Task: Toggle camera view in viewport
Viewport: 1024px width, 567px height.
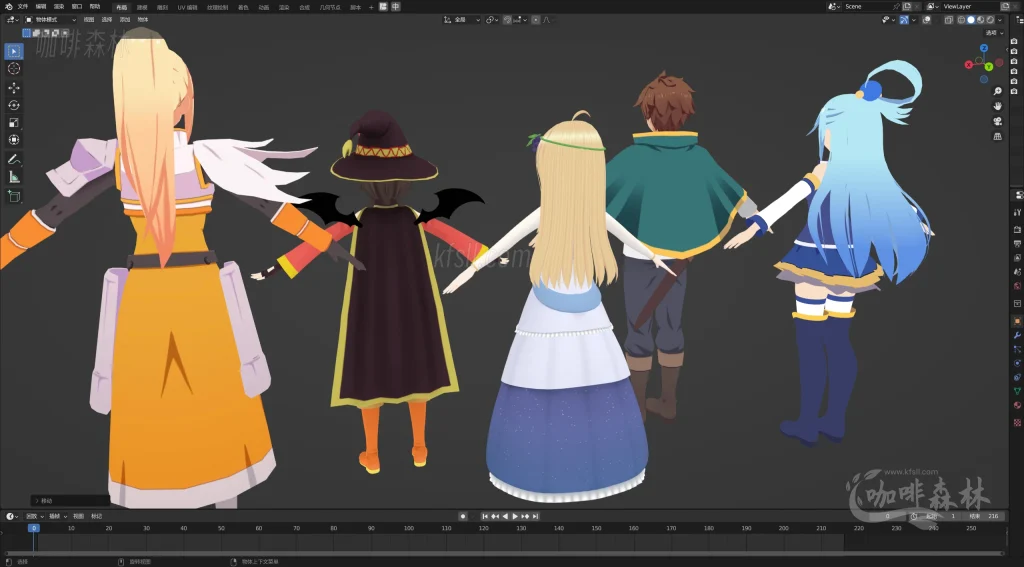Action: pos(997,121)
